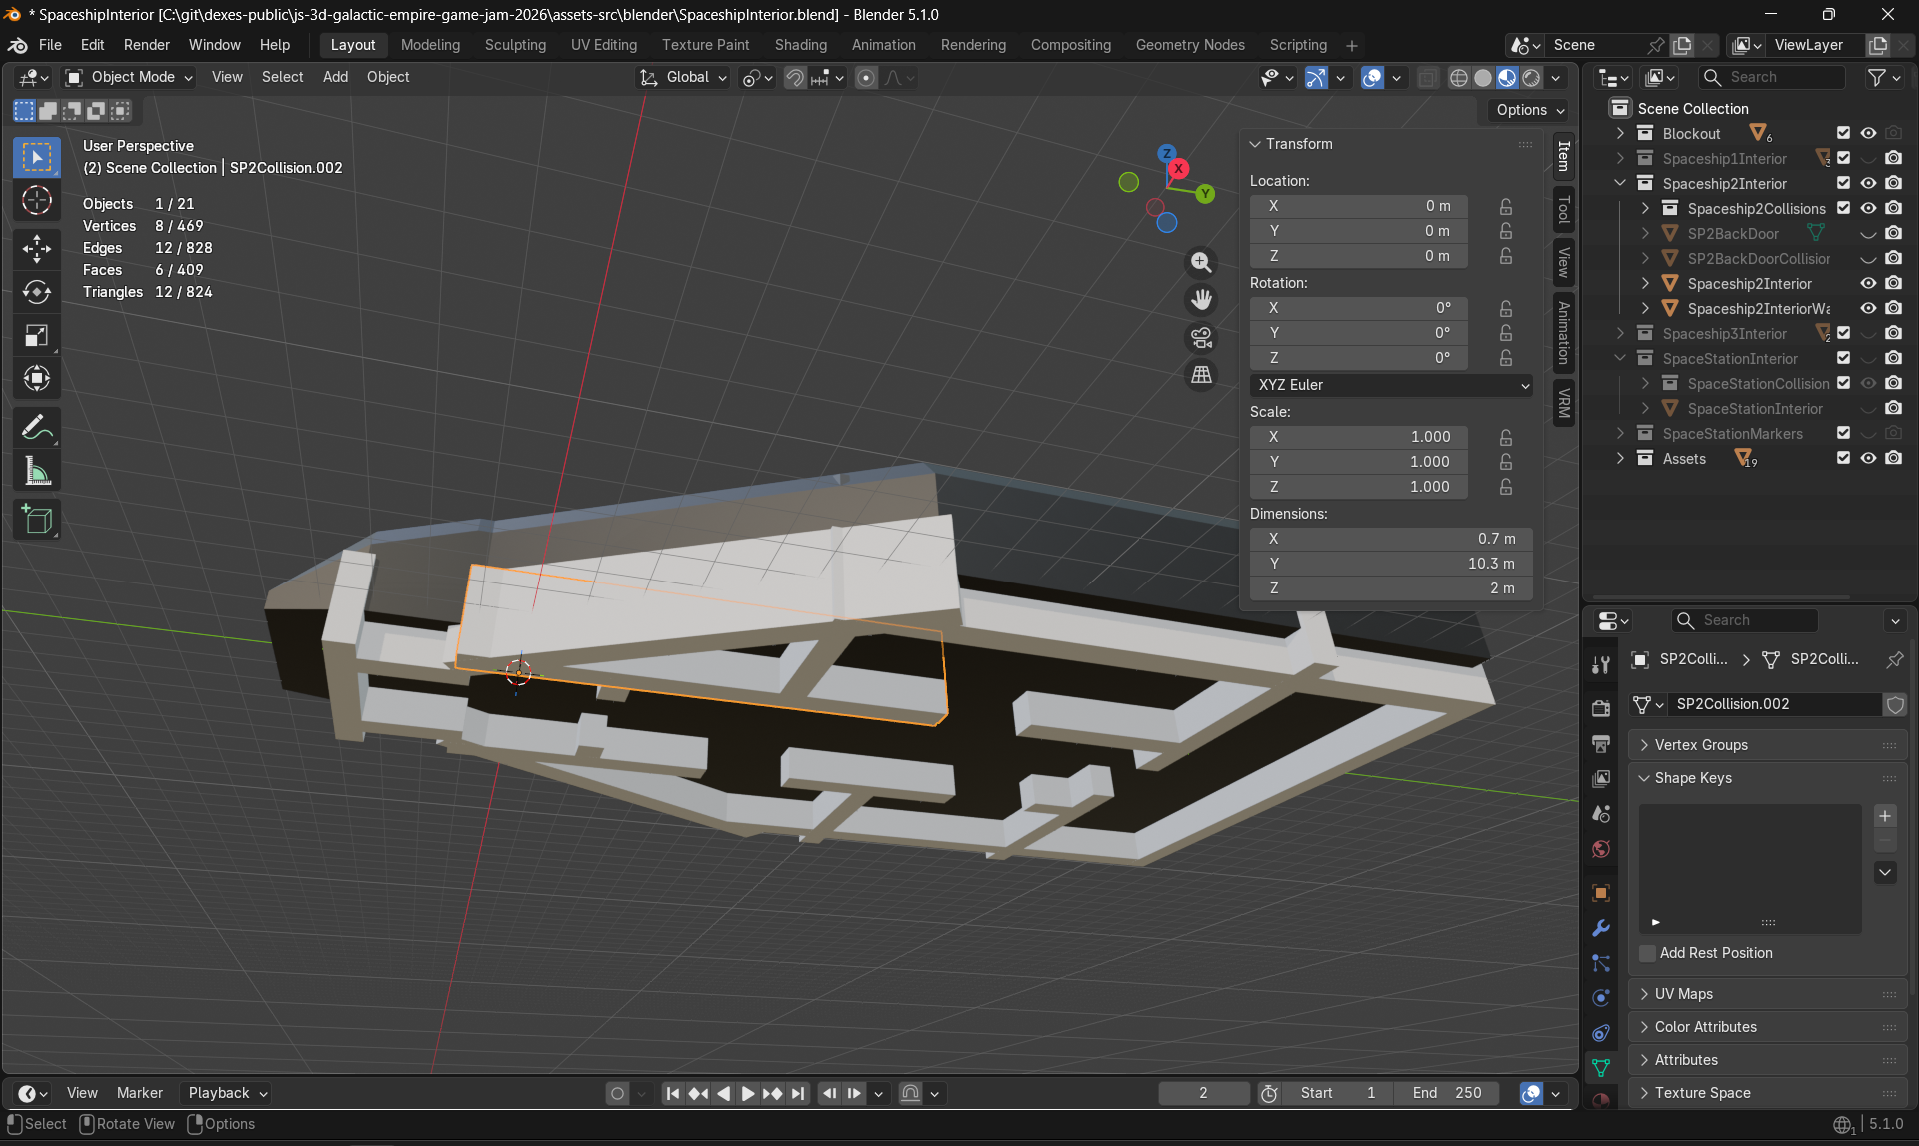Switch to the Shading workspace tab
Viewport: 1919px width, 1146px height.
800,45
